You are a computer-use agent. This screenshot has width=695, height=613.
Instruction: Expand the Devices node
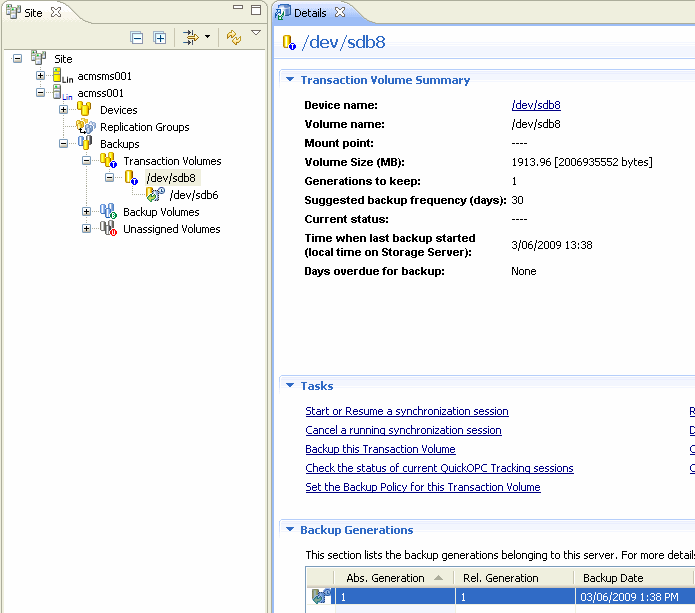[x=63, y=109]
